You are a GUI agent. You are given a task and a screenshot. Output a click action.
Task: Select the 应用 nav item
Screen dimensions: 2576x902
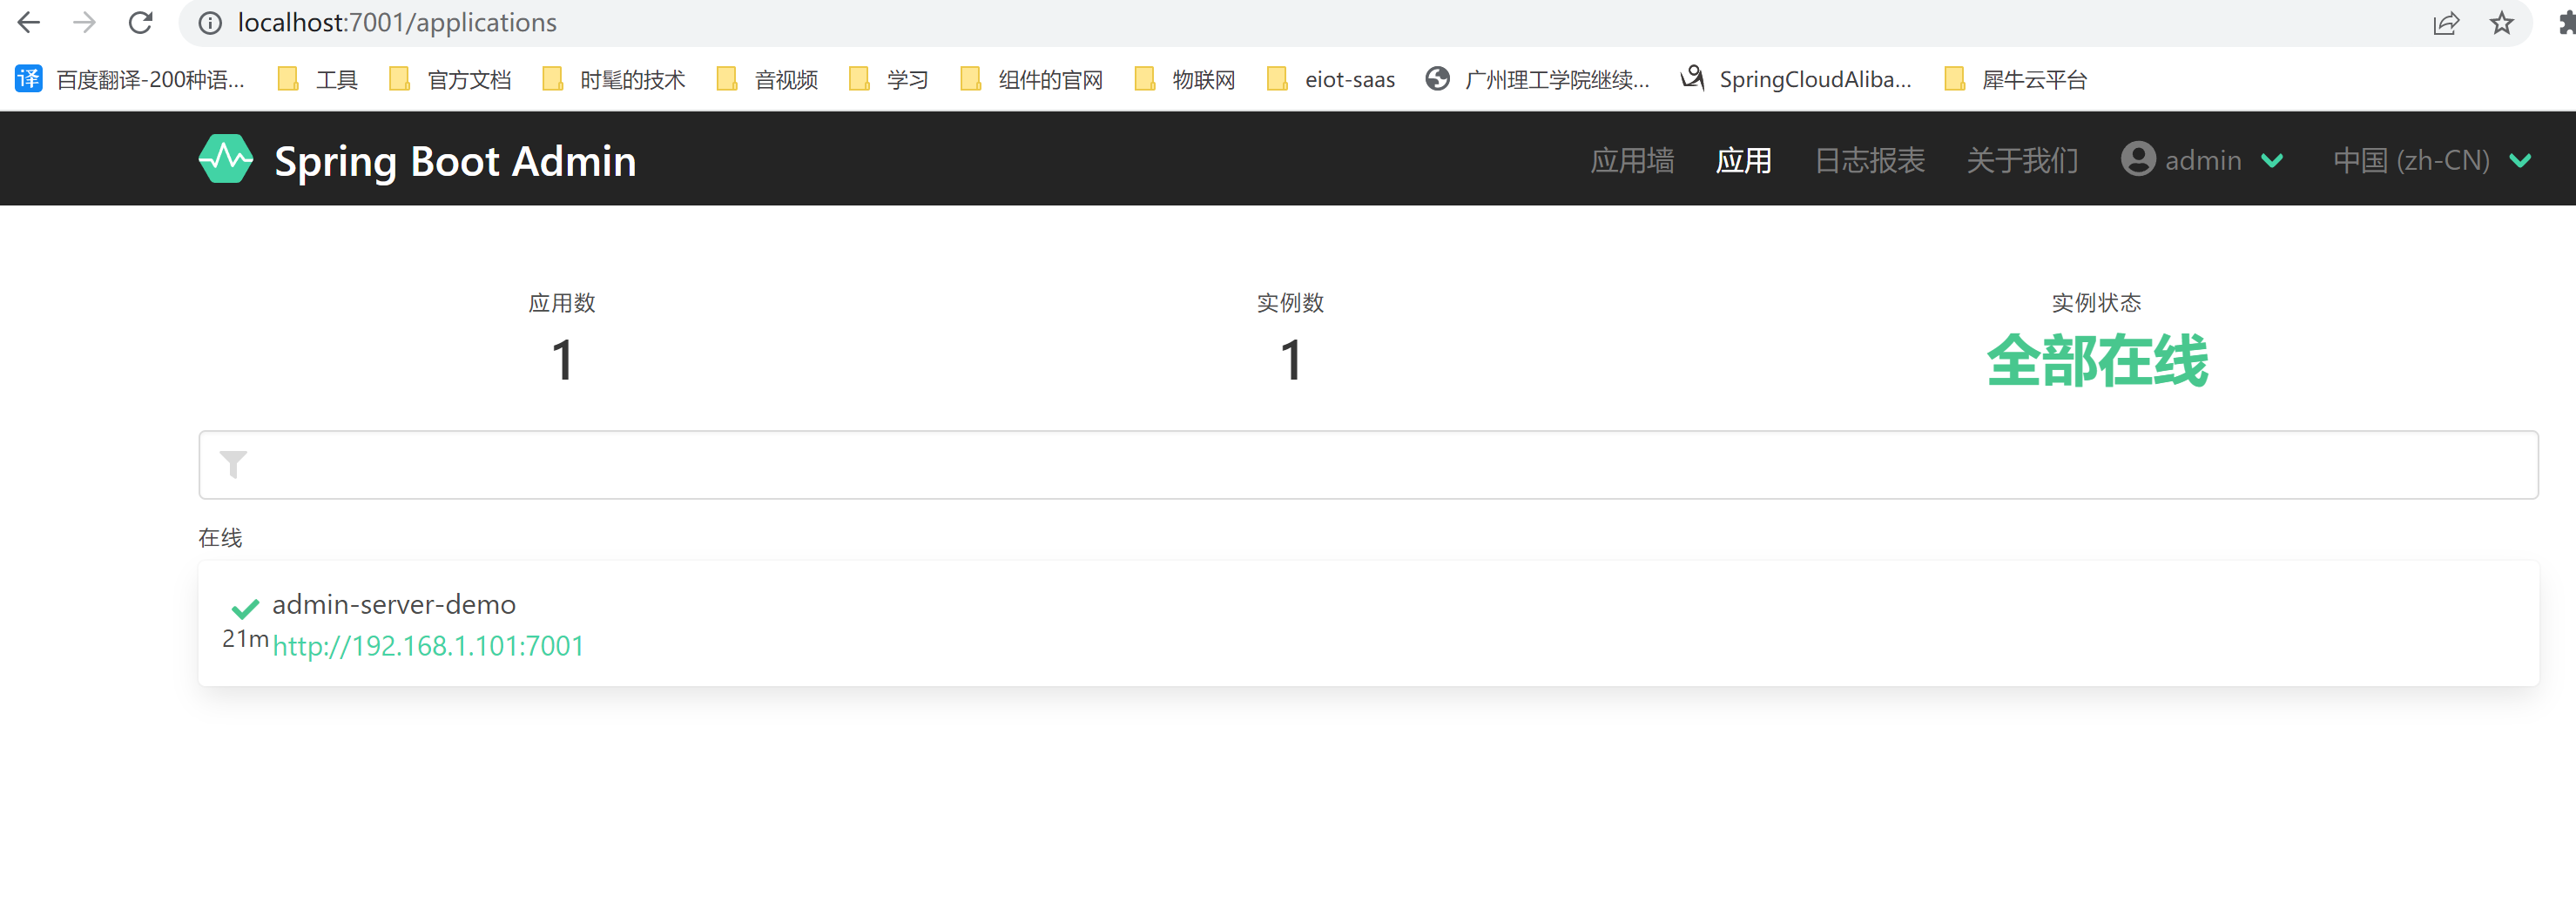(1743, 160)
